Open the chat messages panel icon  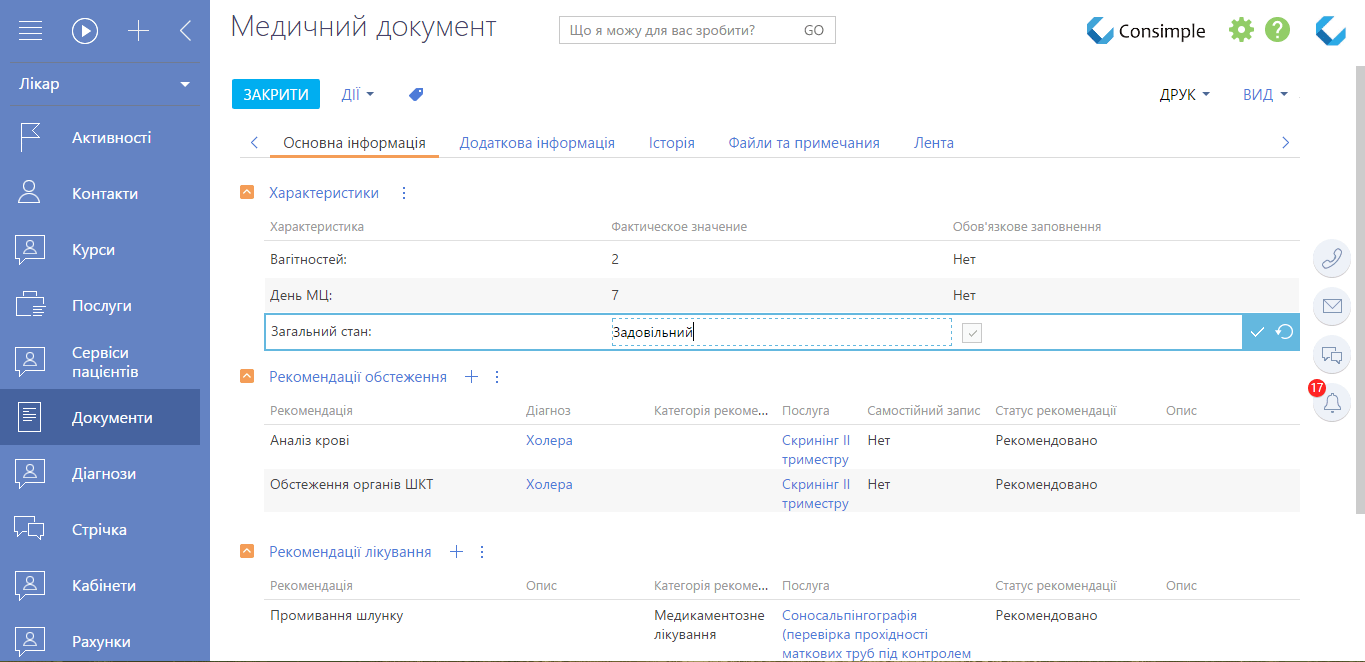pyautogui.click(x=1331, y=354)
